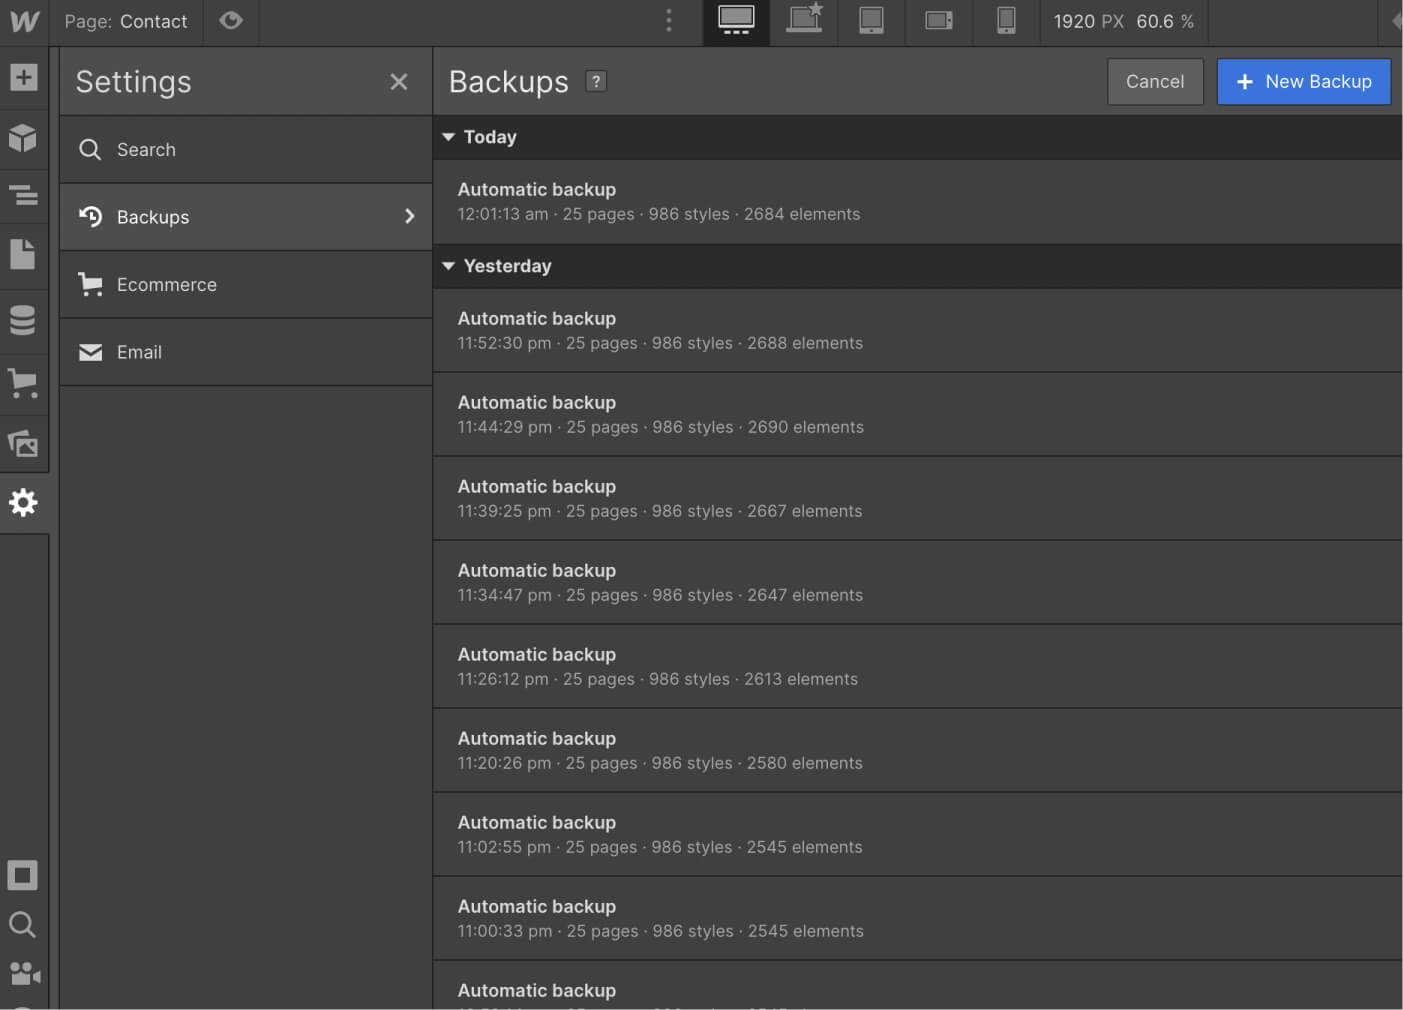Open the Assets panel
Viewport: 1403px width, 1010px height.
coord(24,443)
